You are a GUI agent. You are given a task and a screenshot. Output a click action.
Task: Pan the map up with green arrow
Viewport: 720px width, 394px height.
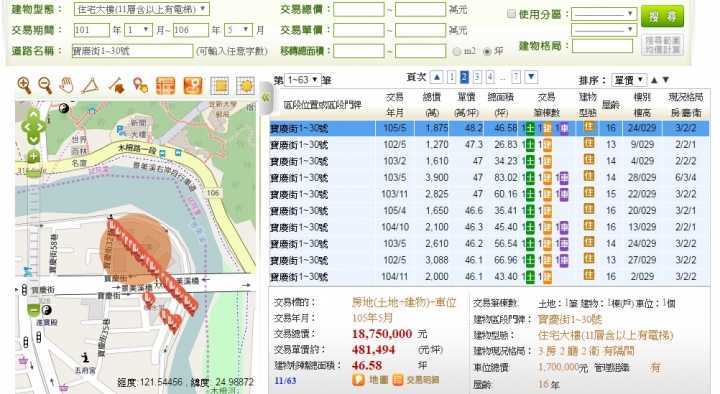[34, 114]
